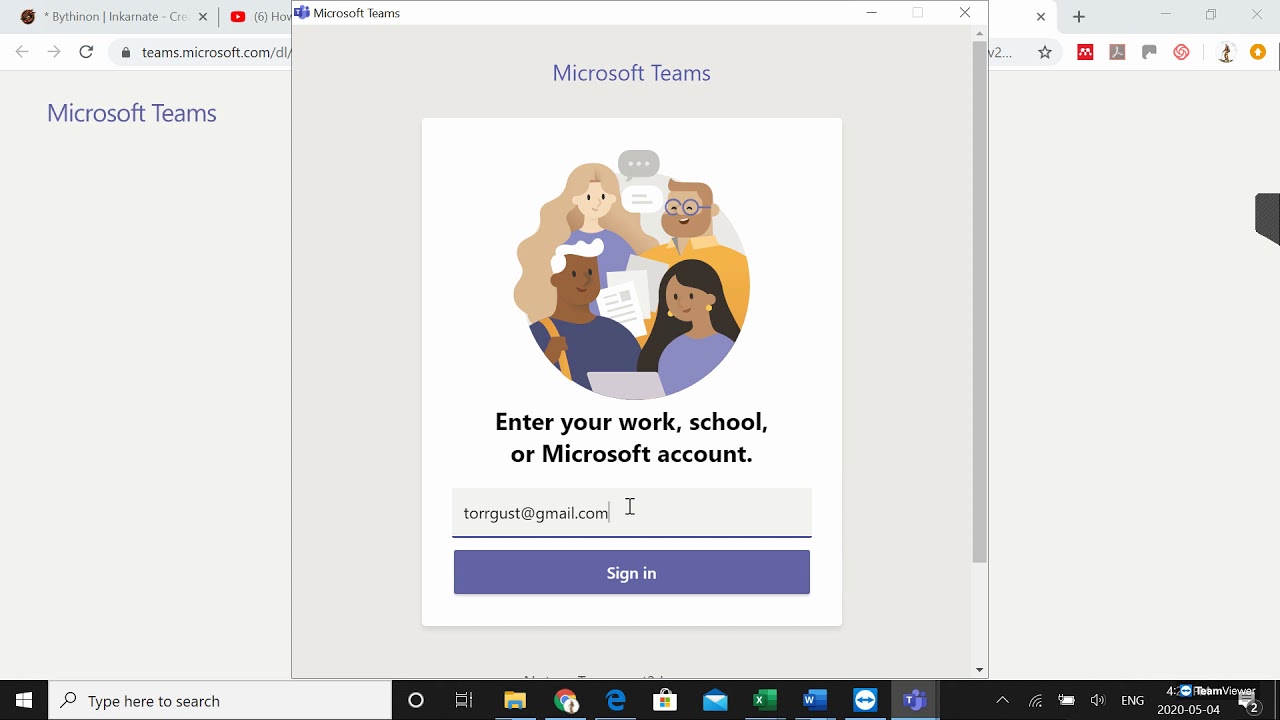1280x720 pixels.
Task: Click the Sign in button
Action: pyautogui.click(x=631, y=573)
